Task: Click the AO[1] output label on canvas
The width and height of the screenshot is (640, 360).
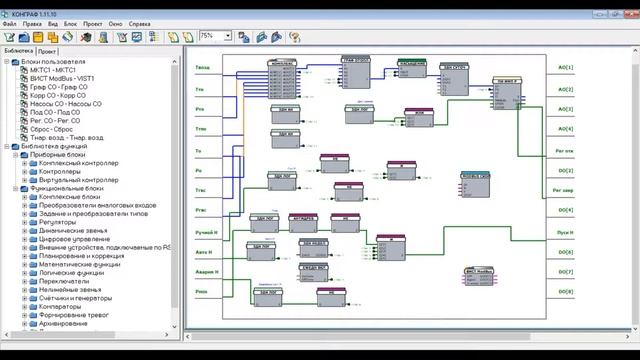Action: (x=565, y=67)
